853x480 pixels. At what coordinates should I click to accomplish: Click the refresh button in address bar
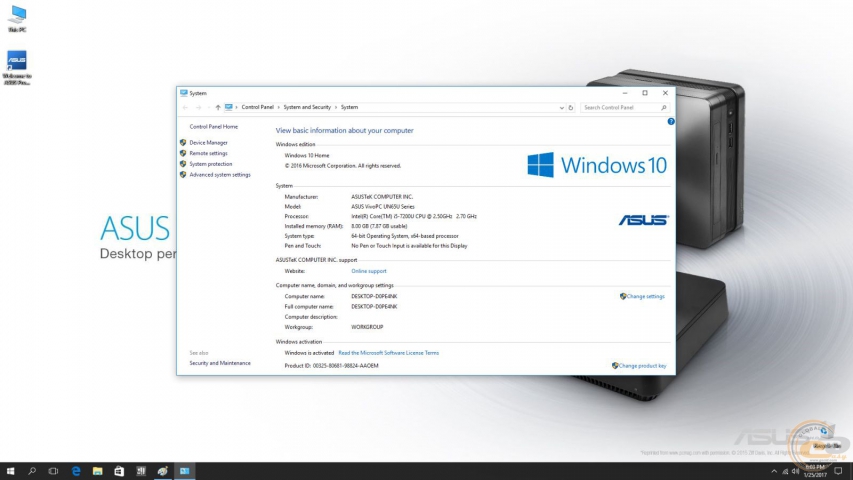(x=571, y=108)
